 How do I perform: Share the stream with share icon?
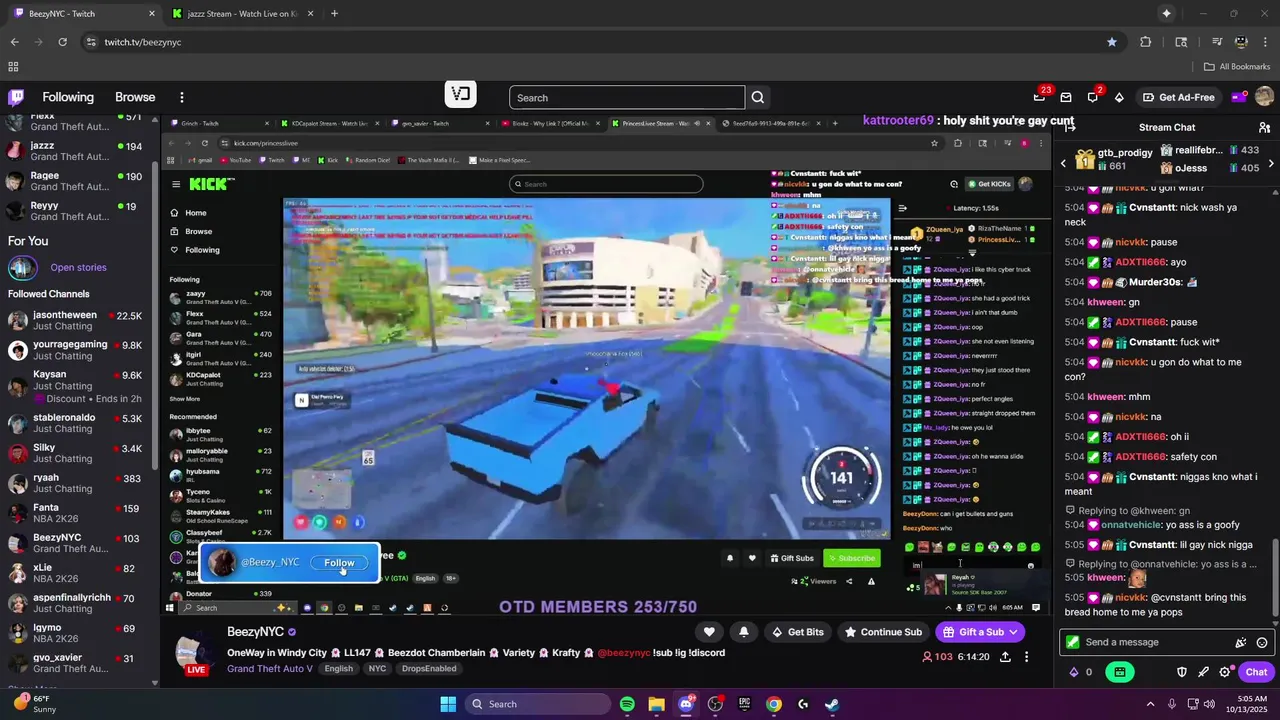click(x=1005, y=657)
